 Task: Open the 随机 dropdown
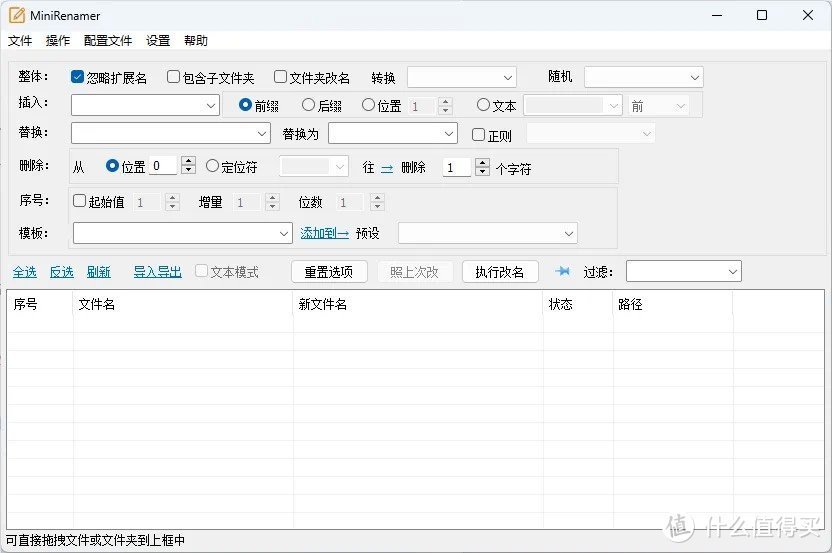(644, 77)
